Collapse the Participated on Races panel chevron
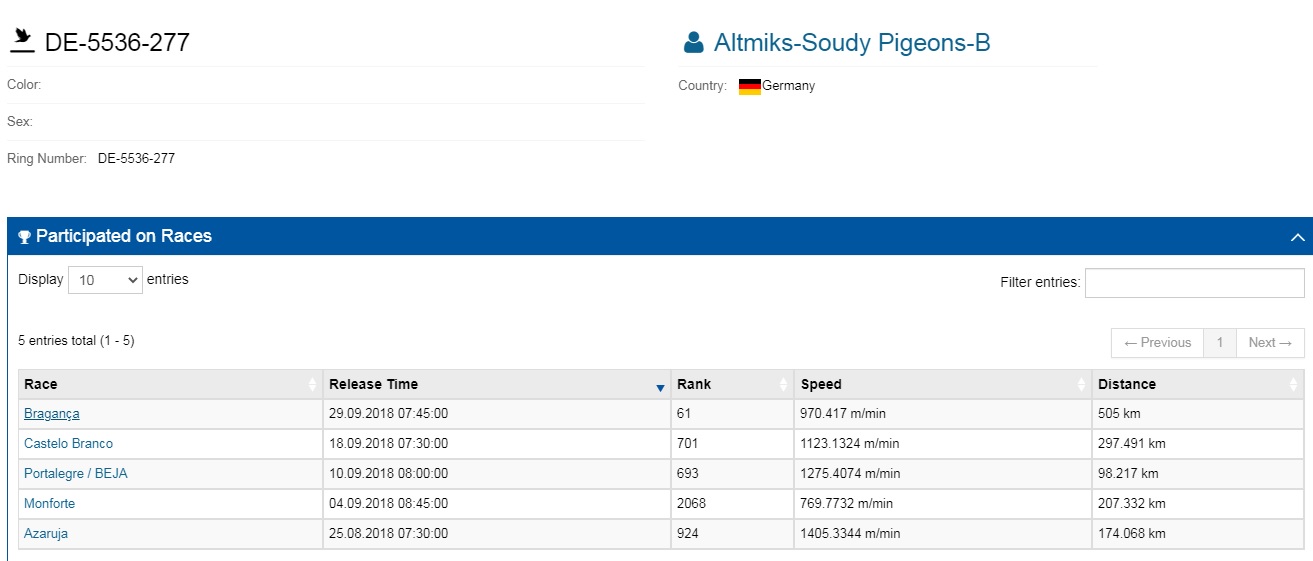The height and width of the screenshot is (561, 1313). [x=1297, y=237]
